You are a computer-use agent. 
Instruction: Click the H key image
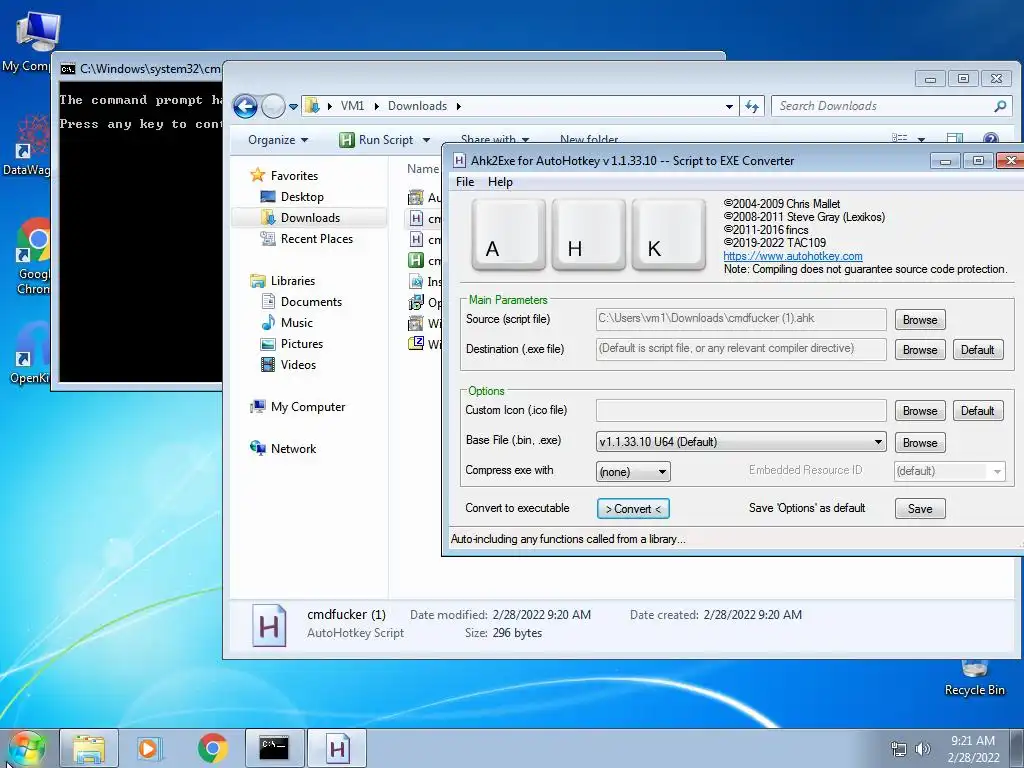pos(588,235)
